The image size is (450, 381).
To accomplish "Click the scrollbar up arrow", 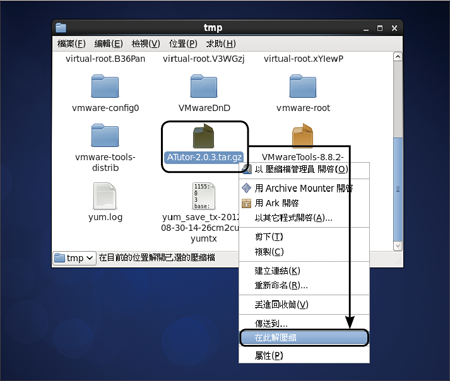I will coord(397,56).
